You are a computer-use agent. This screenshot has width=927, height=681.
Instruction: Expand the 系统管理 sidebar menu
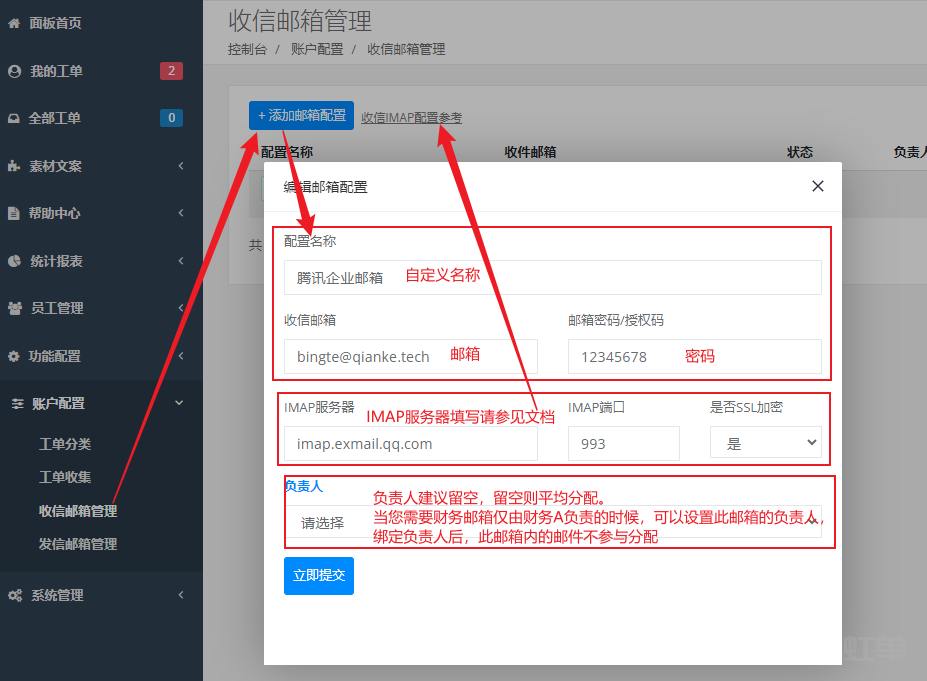click(x=100, y=595)
